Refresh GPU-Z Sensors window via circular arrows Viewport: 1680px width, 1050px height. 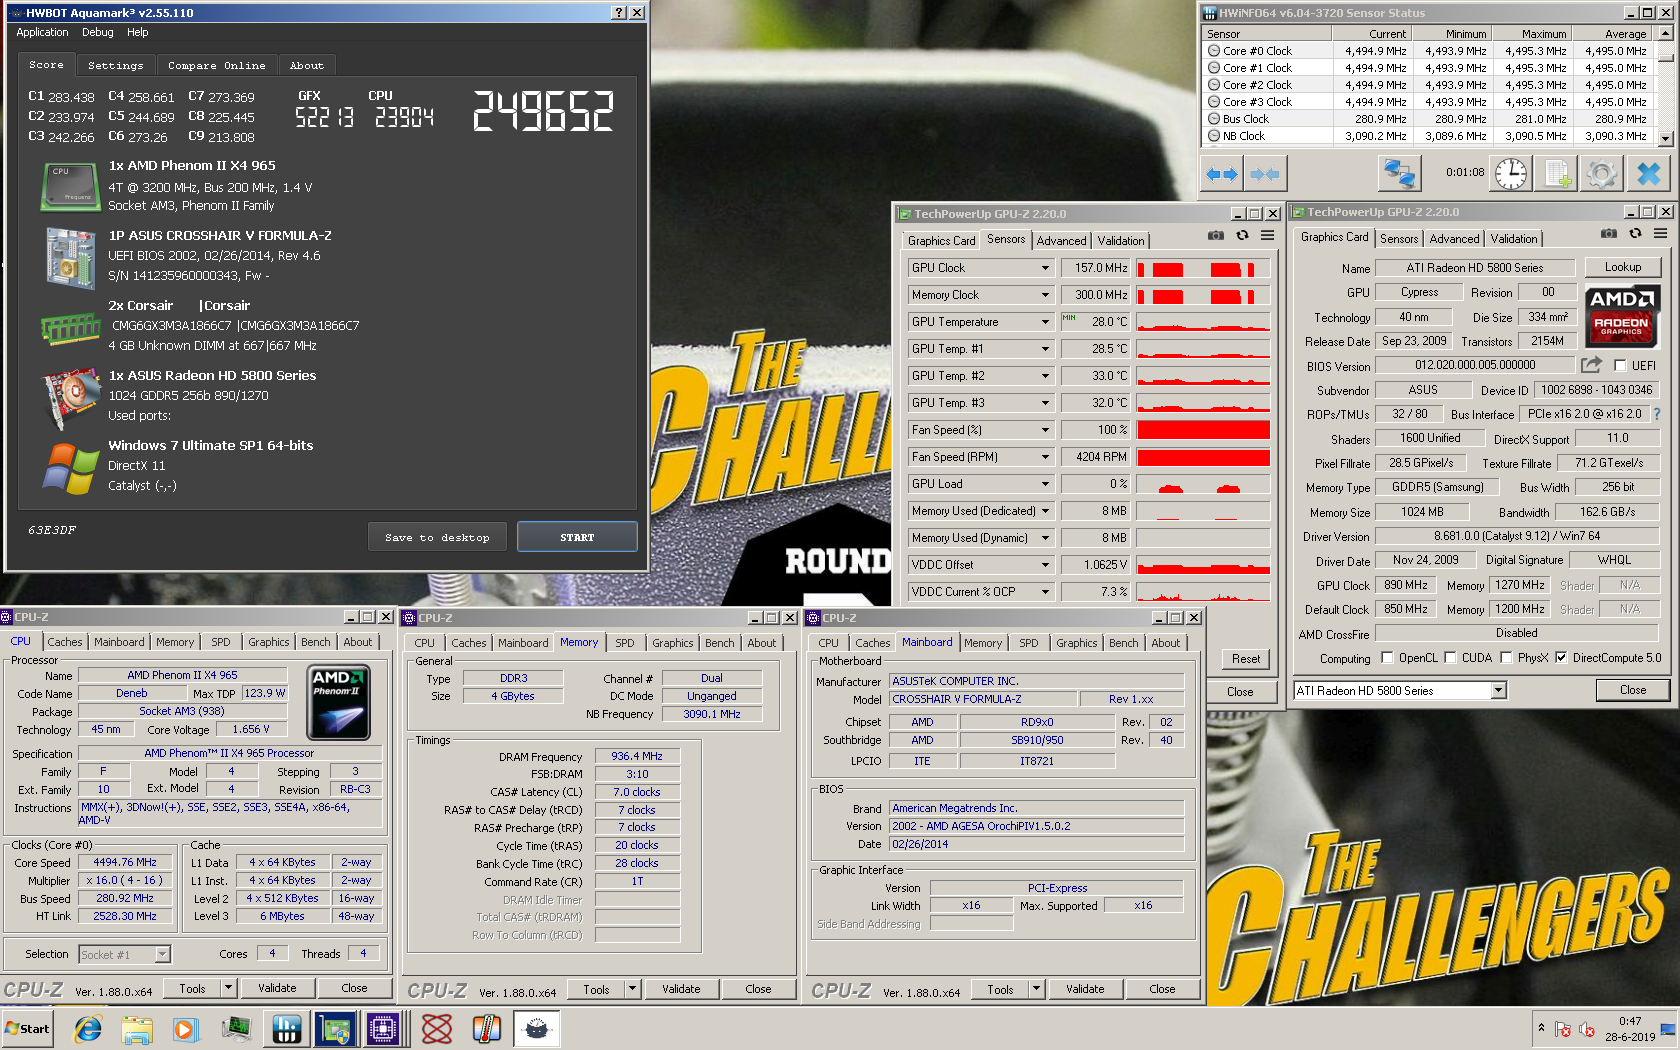click(x=1242, y=236)
